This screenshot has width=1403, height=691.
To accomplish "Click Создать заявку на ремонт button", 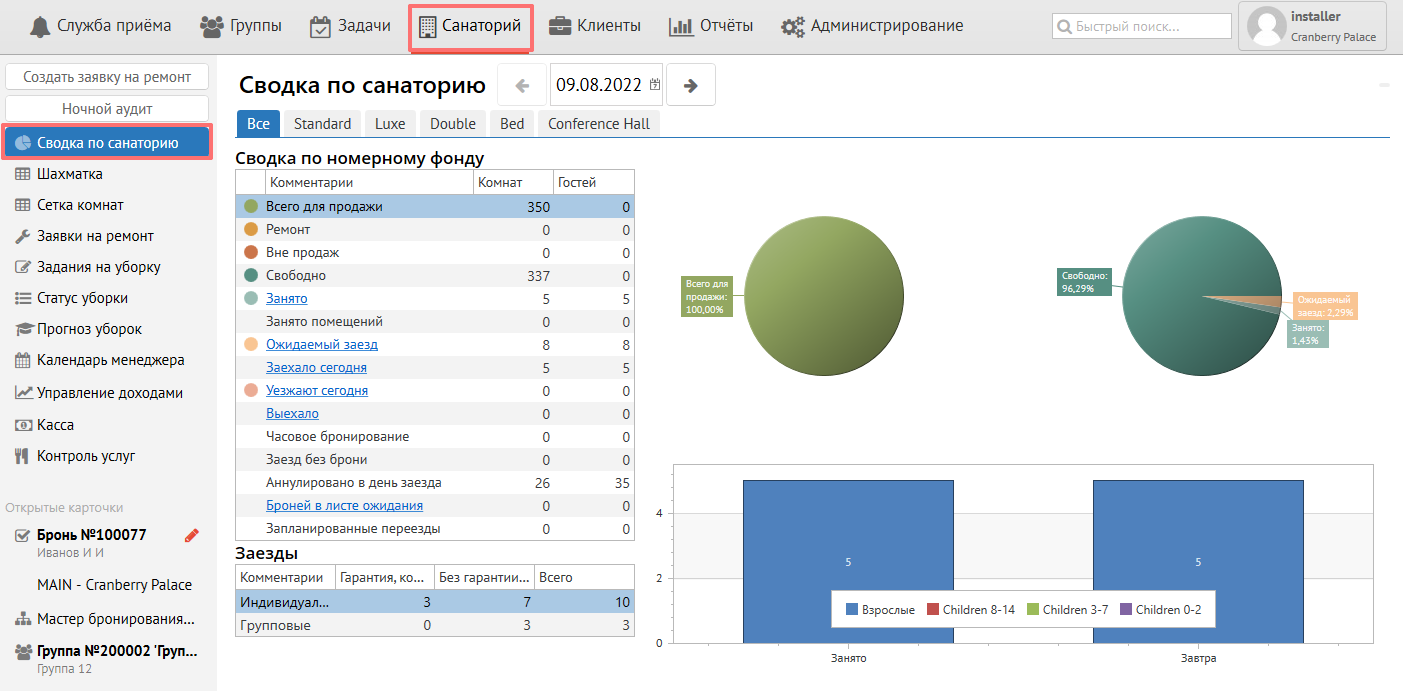I will 107,76.
